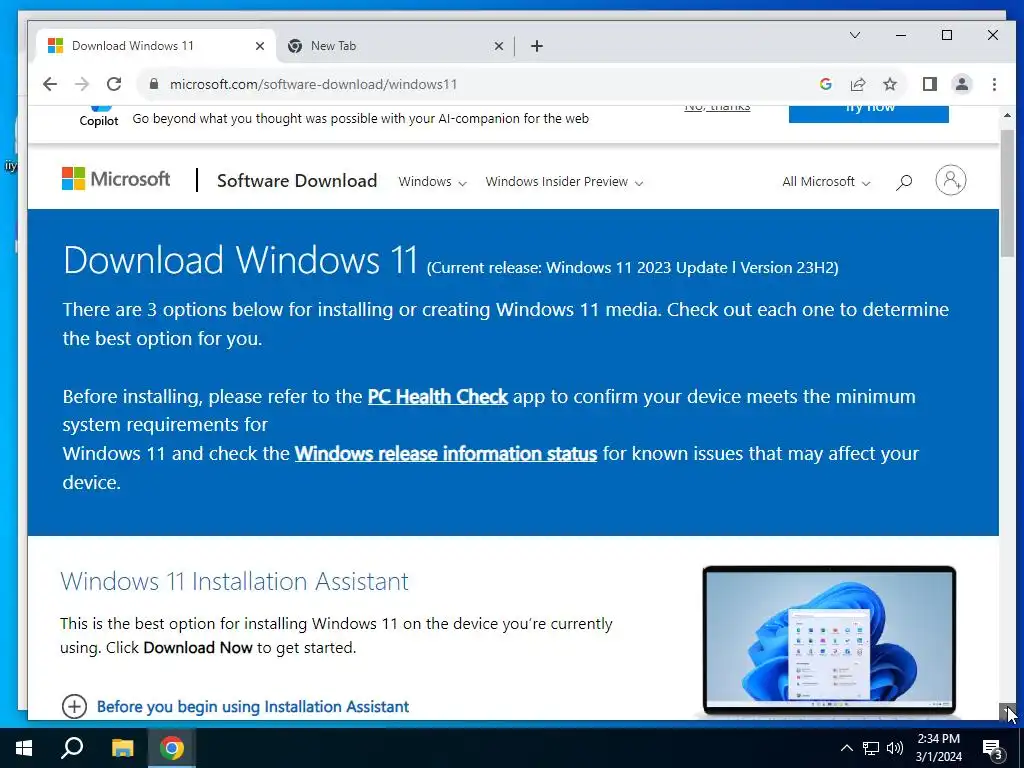The height and width of the screenshot is (768, 1024).
Task: Open Chrome three-dot menu
Action: [x=994, y=84]
